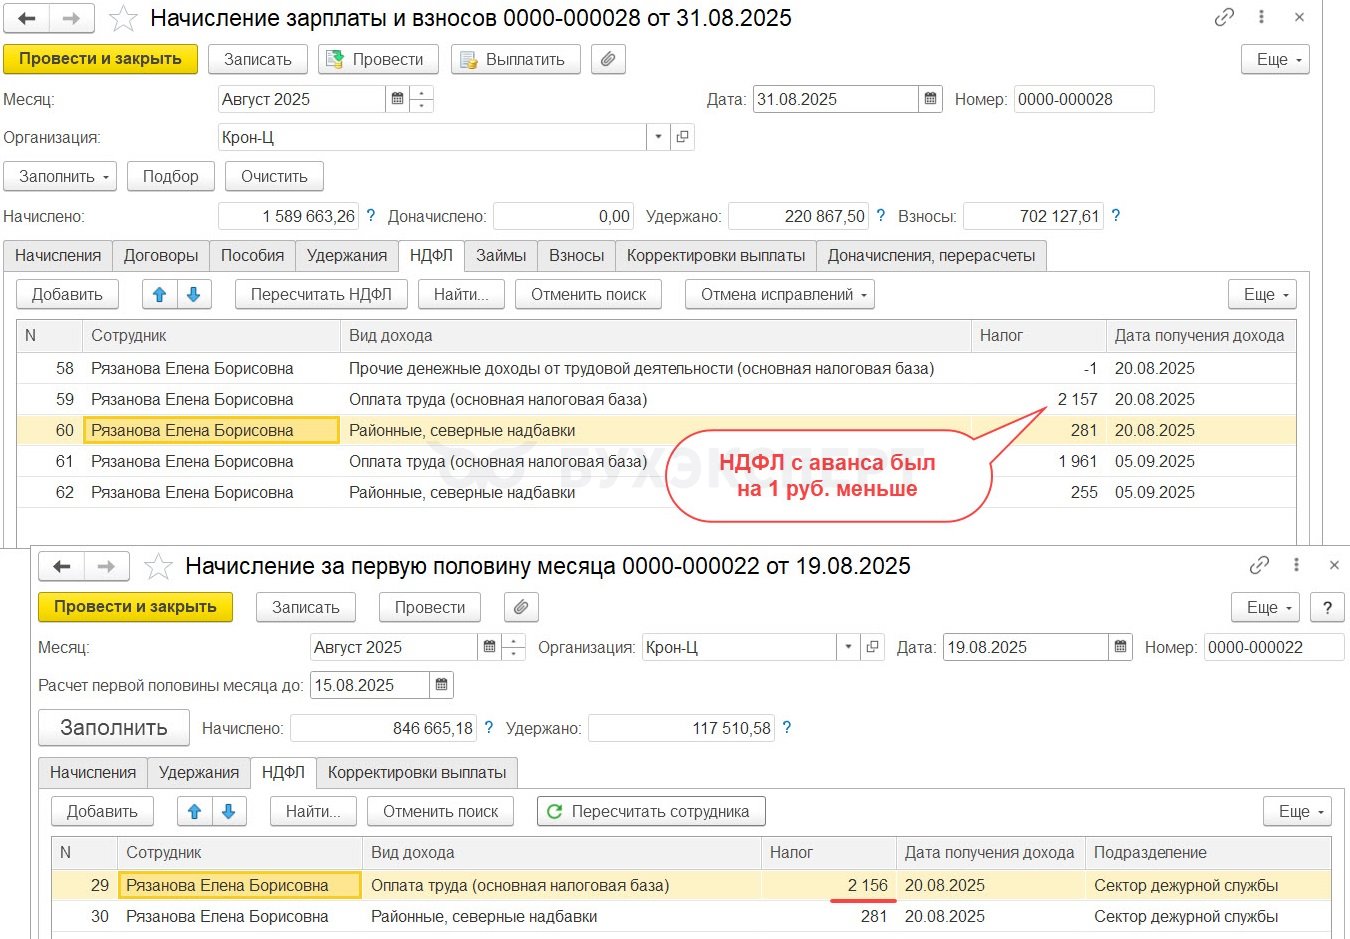
Task: Click Записать in document 0000-000028
Action: [258, 59]
